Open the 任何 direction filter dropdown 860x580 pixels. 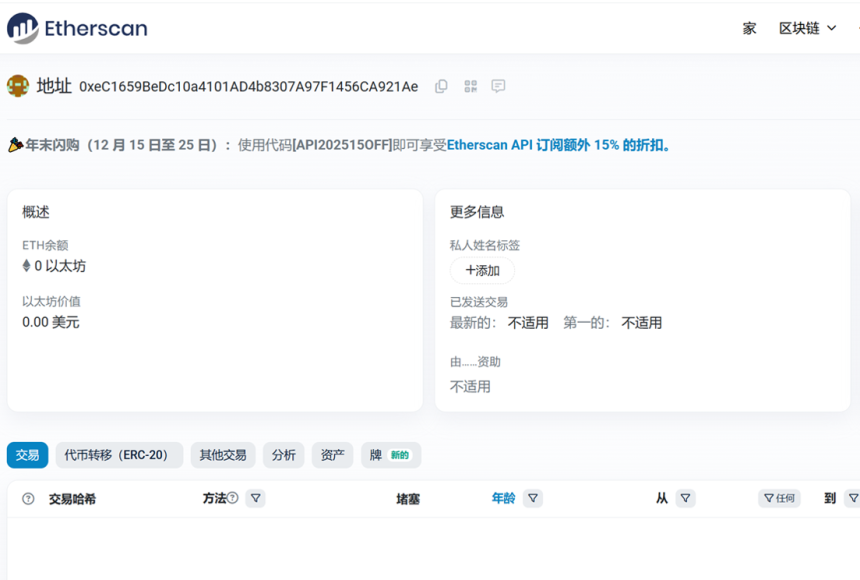click(x=779, y=498)
